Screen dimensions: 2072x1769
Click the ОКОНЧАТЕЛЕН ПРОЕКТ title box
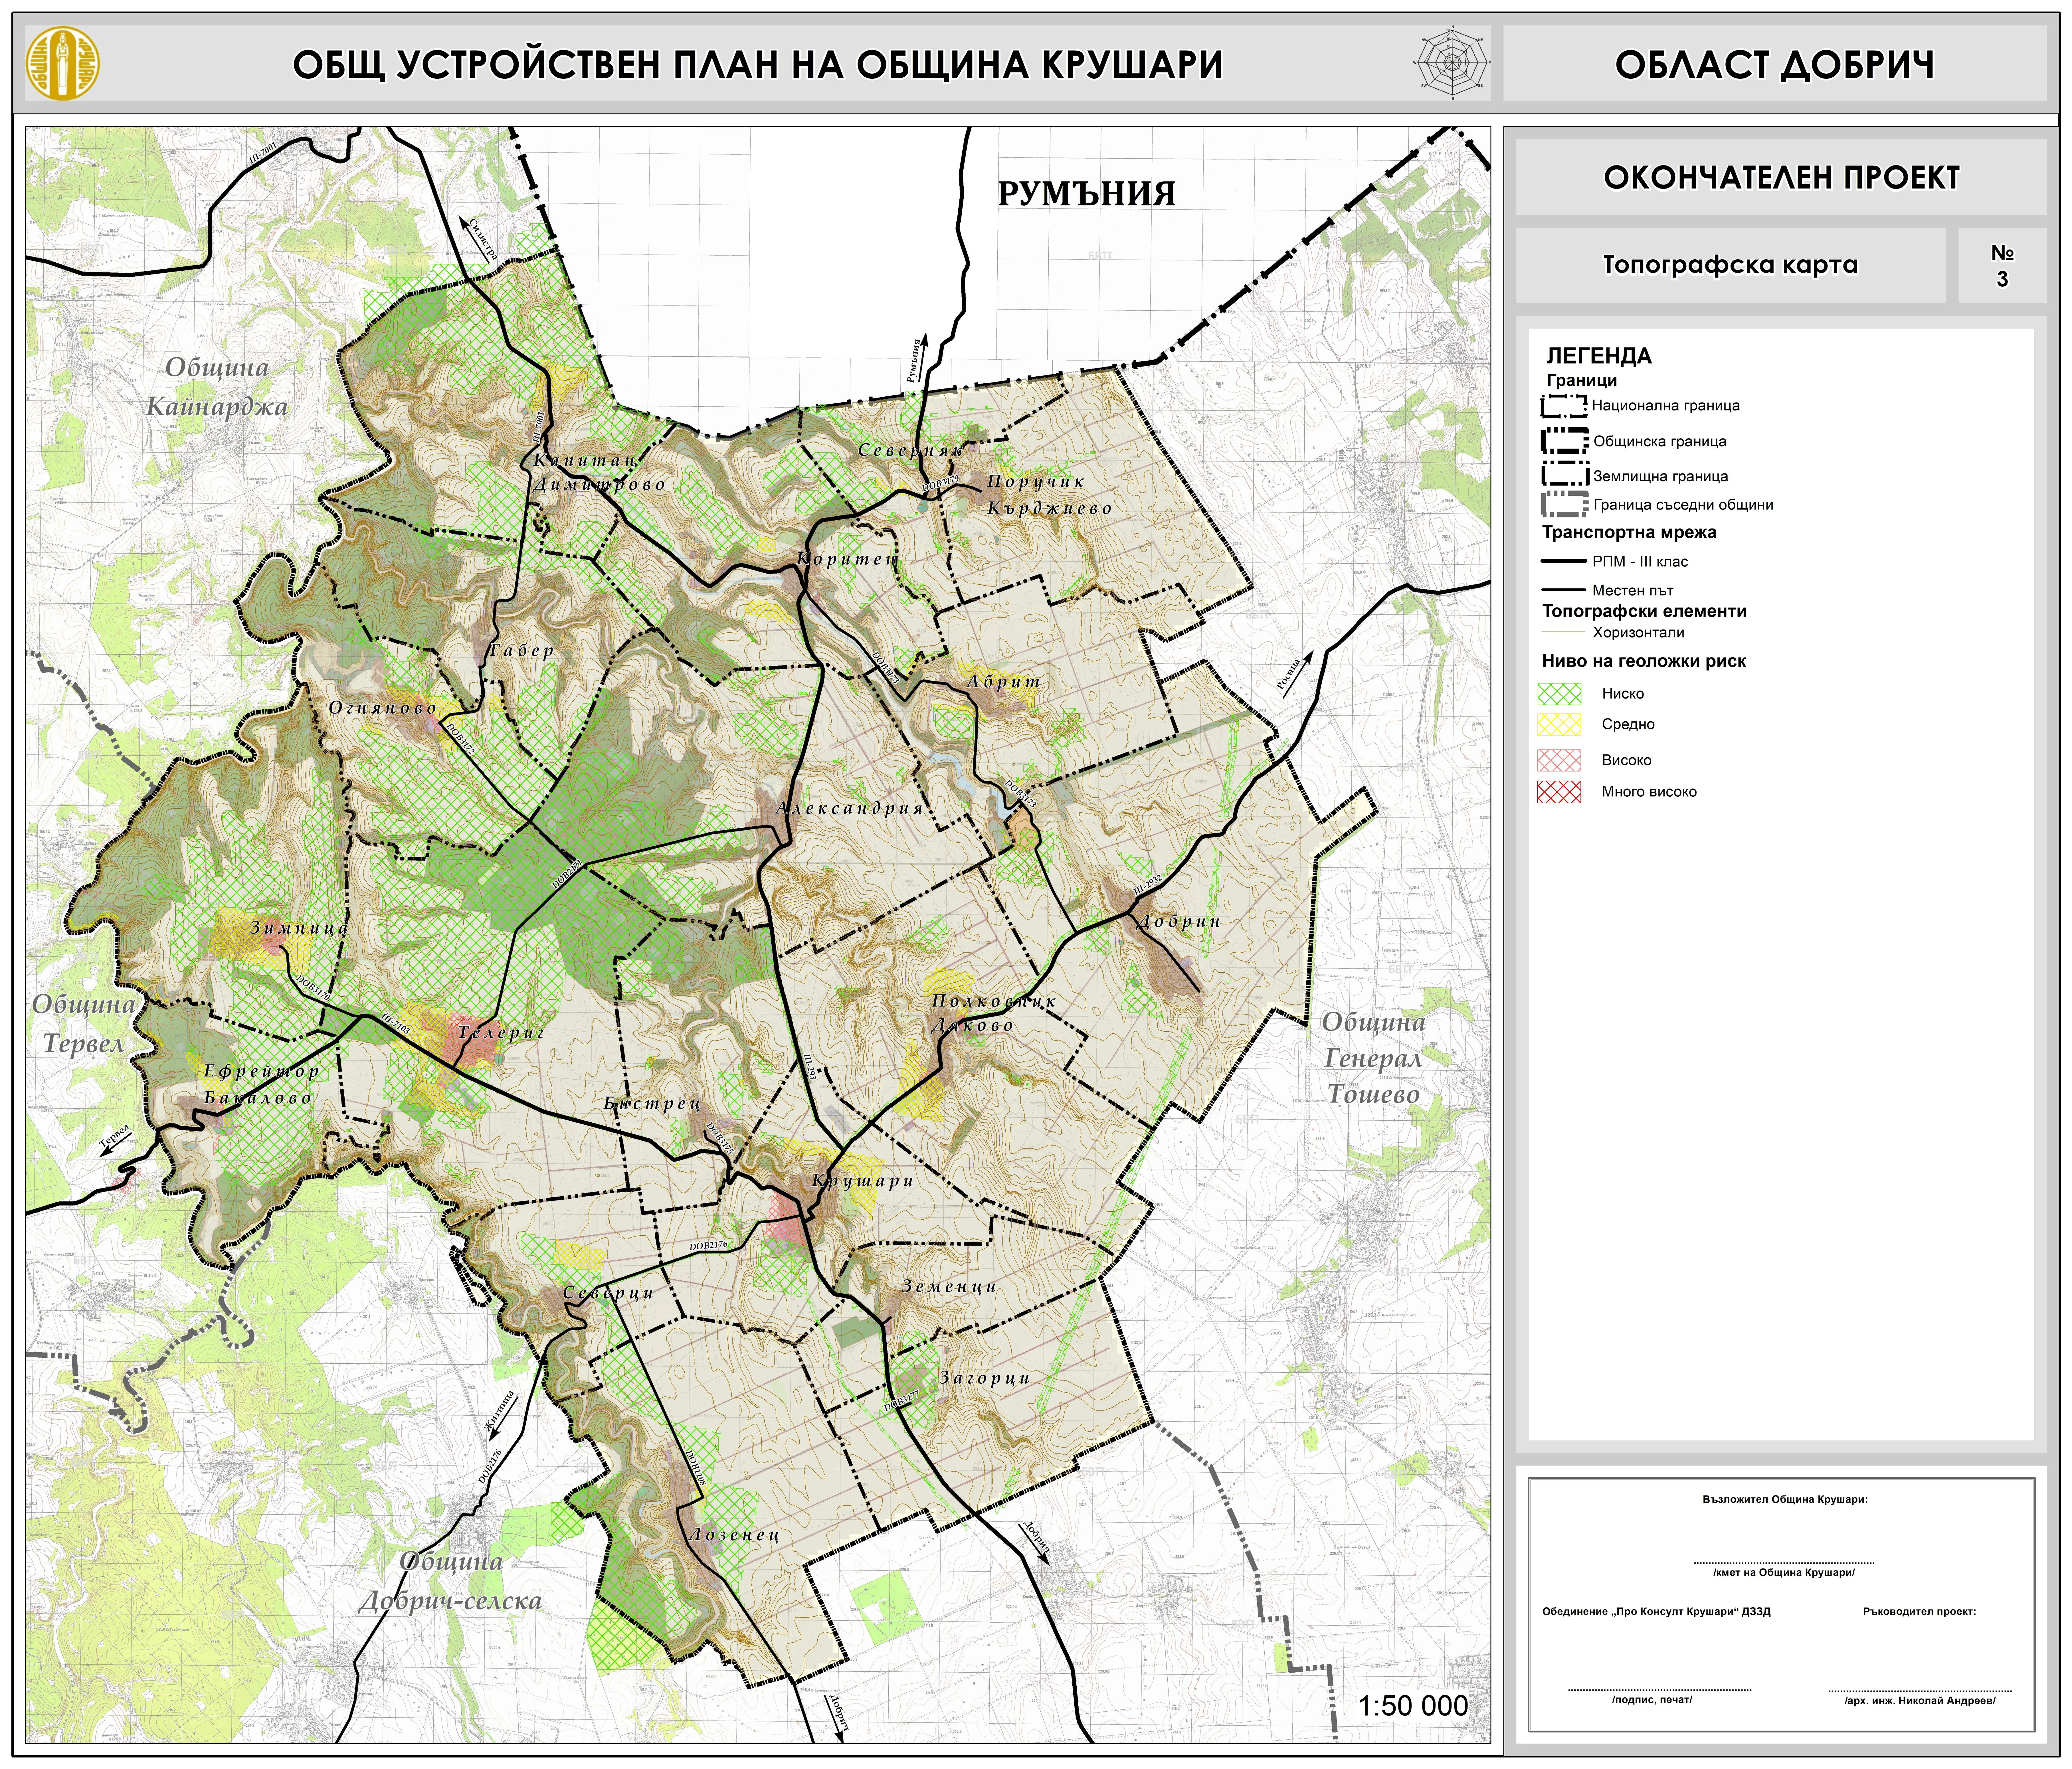click(x=1781, y=177)
